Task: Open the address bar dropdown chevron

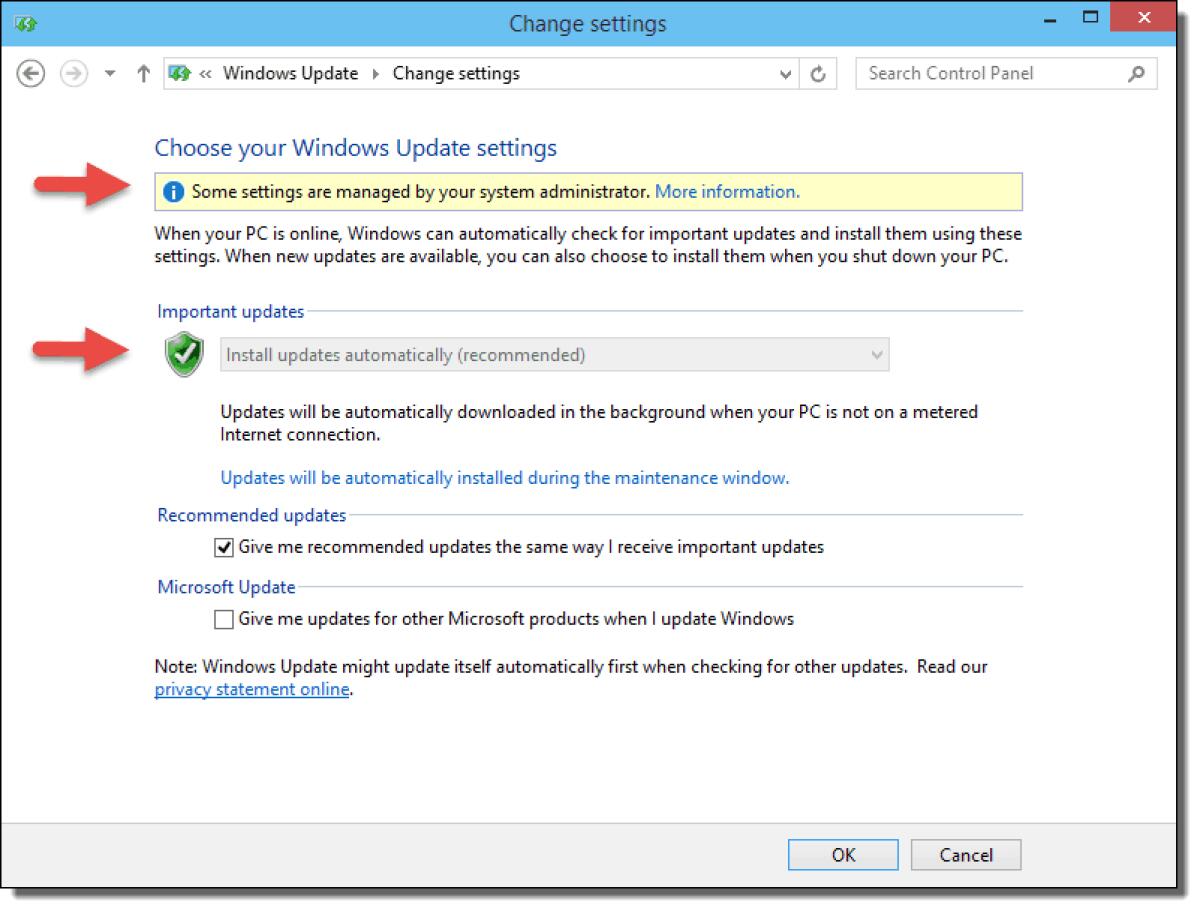Action: tap(785, 73)
